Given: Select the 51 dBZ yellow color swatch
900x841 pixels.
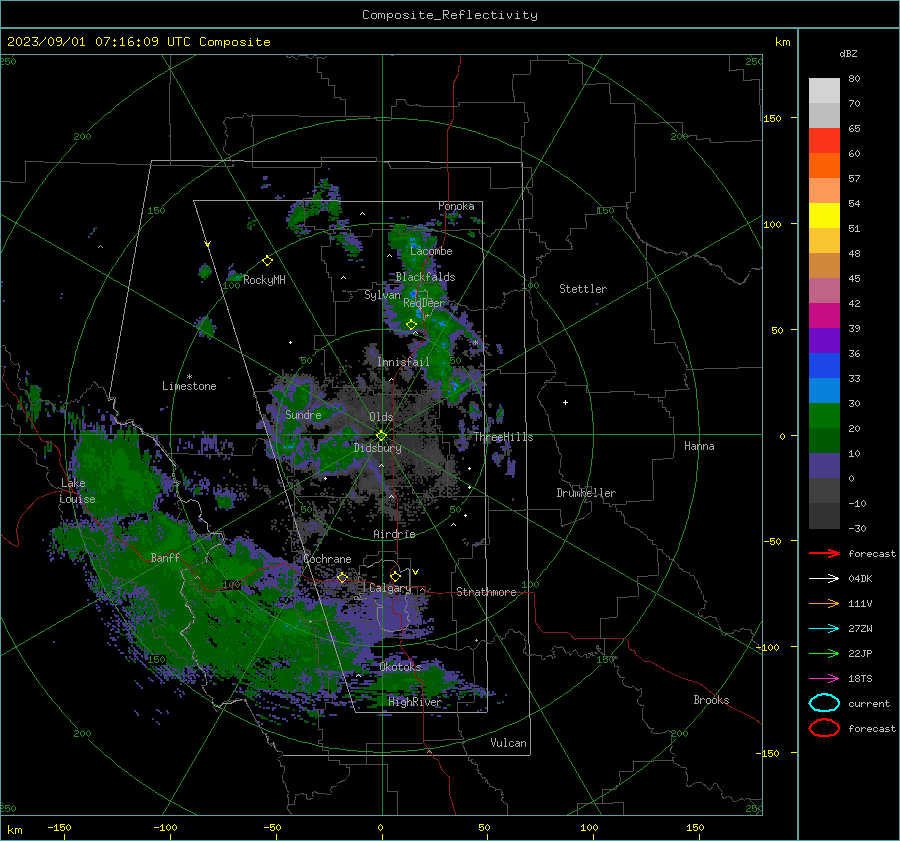Looking at the screenshot, I should pos(824,215).
